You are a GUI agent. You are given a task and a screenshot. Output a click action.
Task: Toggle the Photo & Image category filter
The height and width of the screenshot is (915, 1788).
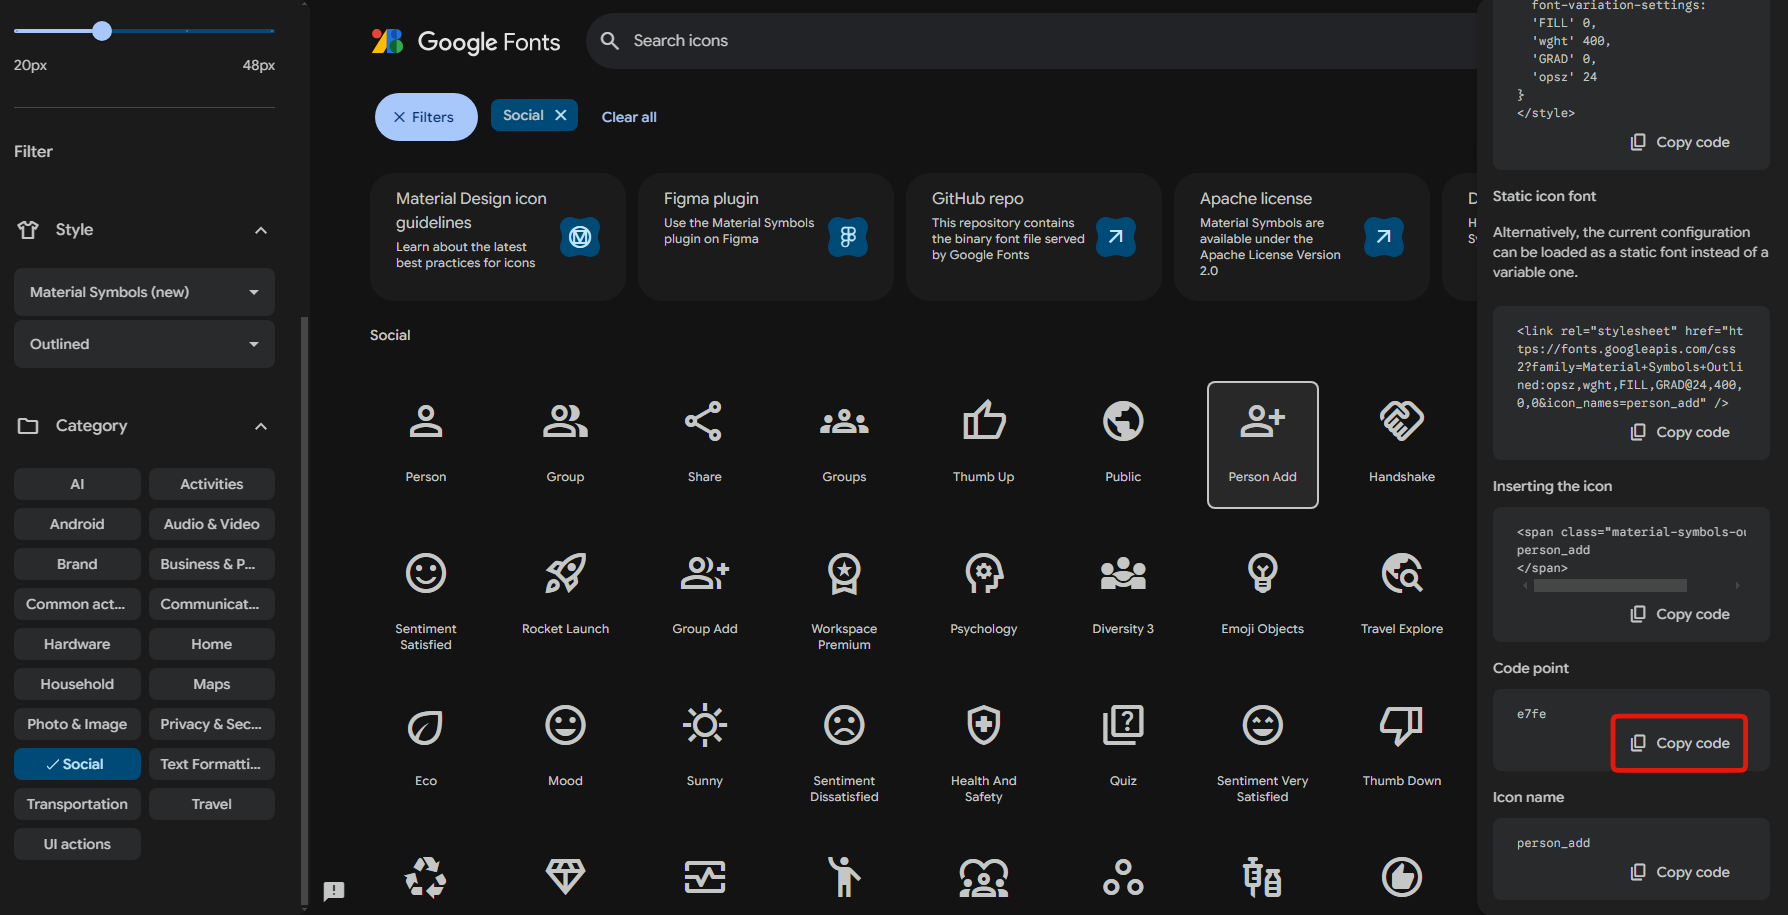coord(77,724)
